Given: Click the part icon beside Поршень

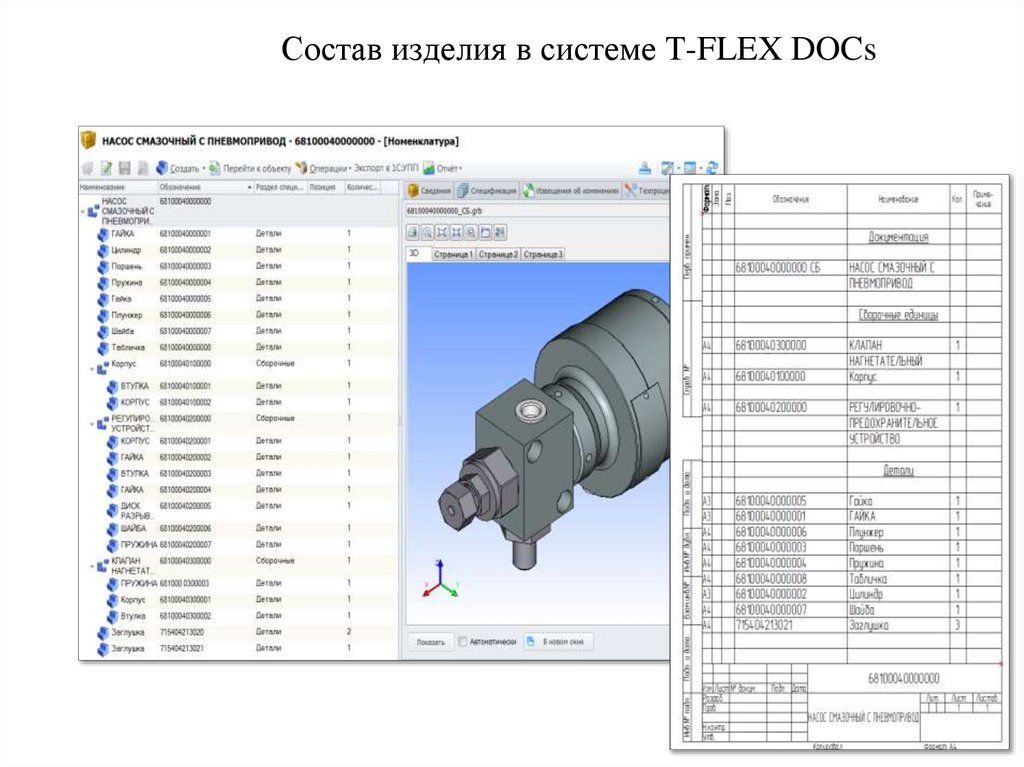Looking at the screenshot, I should 103,267.
